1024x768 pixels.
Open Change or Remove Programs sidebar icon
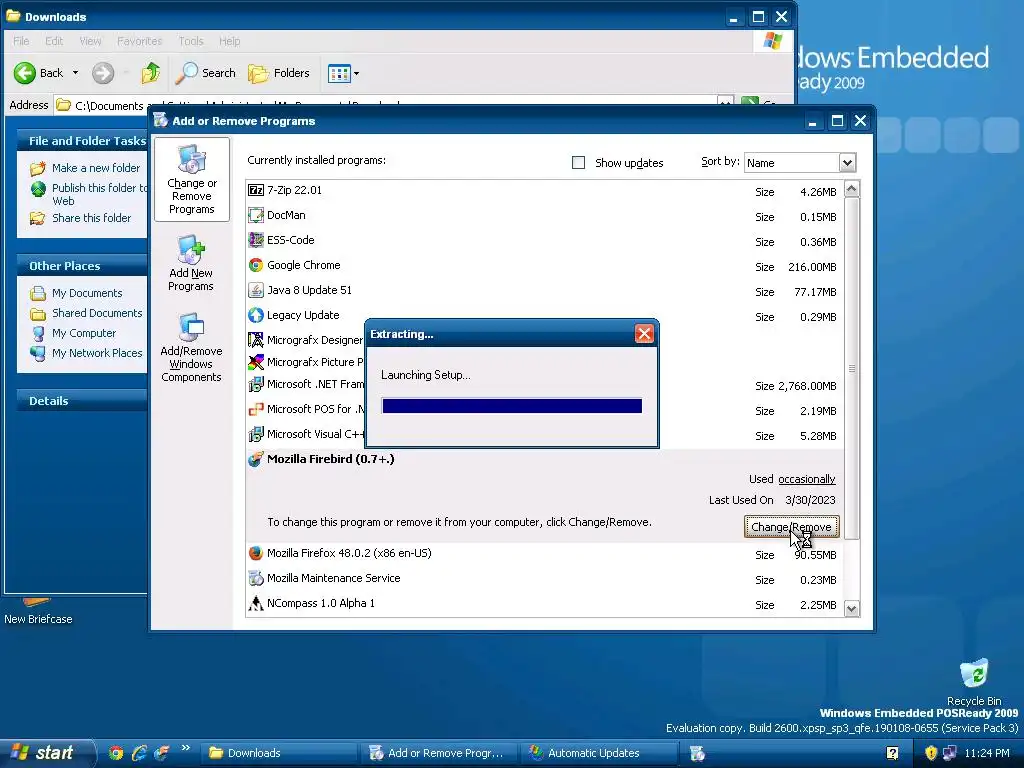(x=191, y=160)
